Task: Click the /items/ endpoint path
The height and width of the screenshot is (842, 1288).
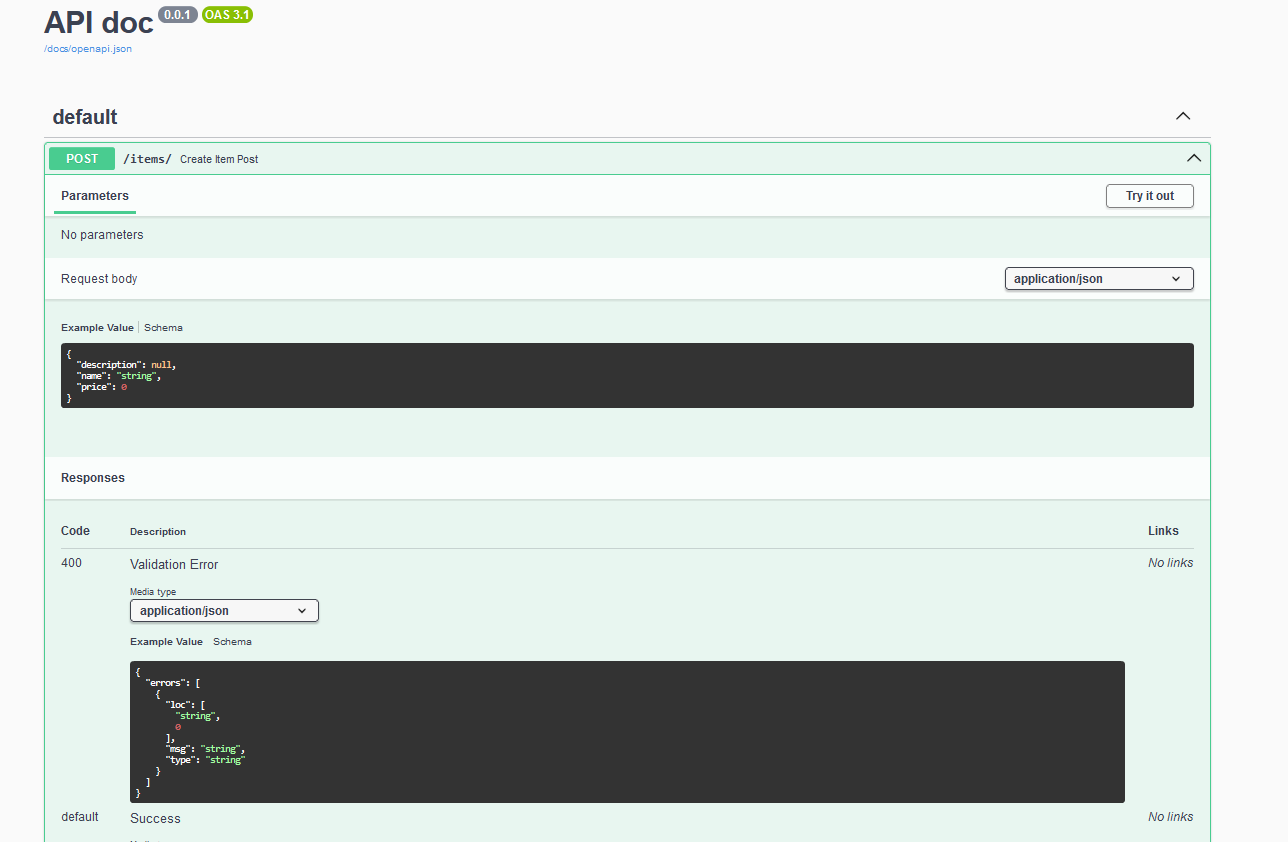Action: (147, 159)
